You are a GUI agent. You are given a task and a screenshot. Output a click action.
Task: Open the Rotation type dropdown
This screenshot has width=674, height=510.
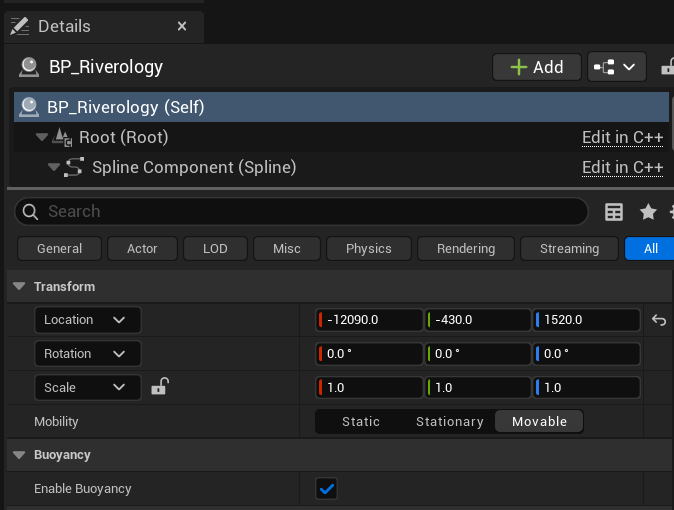88,354
